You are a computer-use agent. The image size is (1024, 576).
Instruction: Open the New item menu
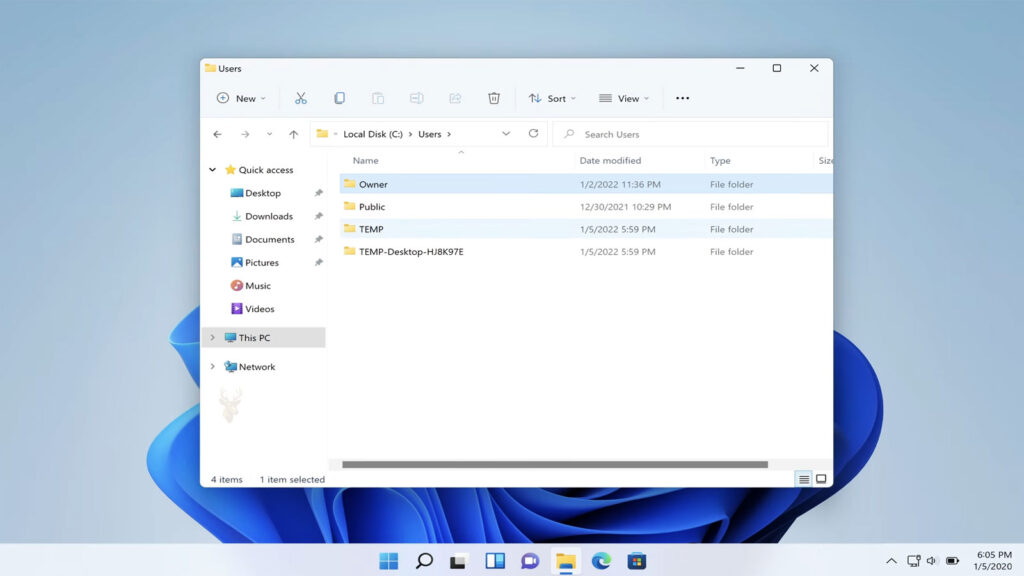[241, 98]
